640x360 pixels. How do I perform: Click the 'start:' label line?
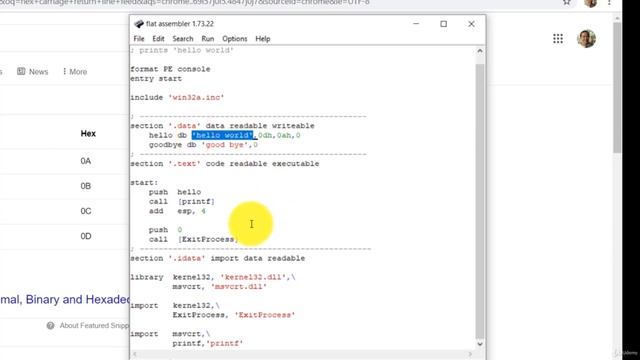[x=144, y=182]
